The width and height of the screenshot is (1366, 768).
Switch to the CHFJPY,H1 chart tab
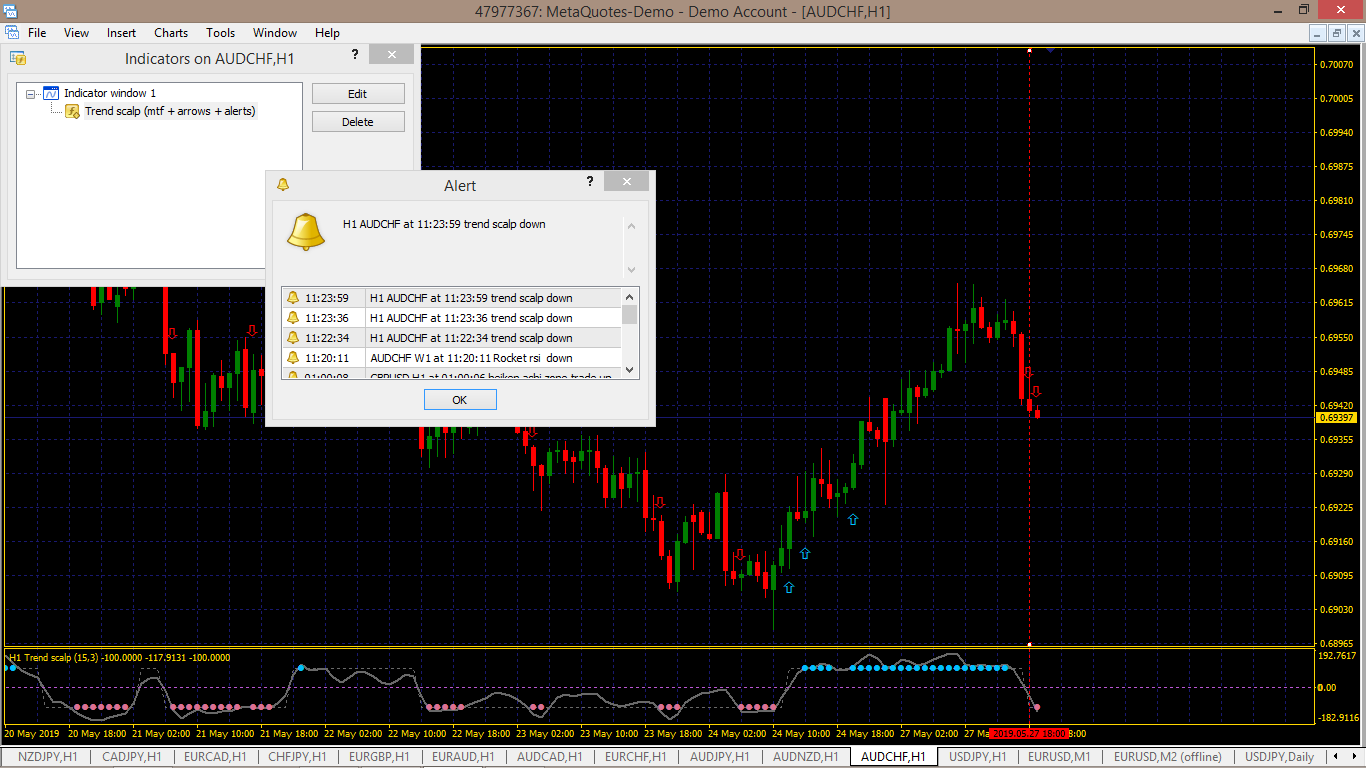pos(298,757)
